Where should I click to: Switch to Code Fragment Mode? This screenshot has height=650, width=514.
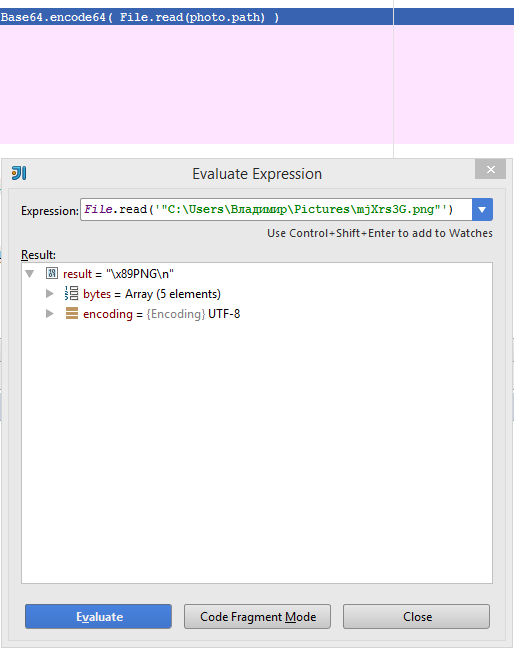pos(257,616)
